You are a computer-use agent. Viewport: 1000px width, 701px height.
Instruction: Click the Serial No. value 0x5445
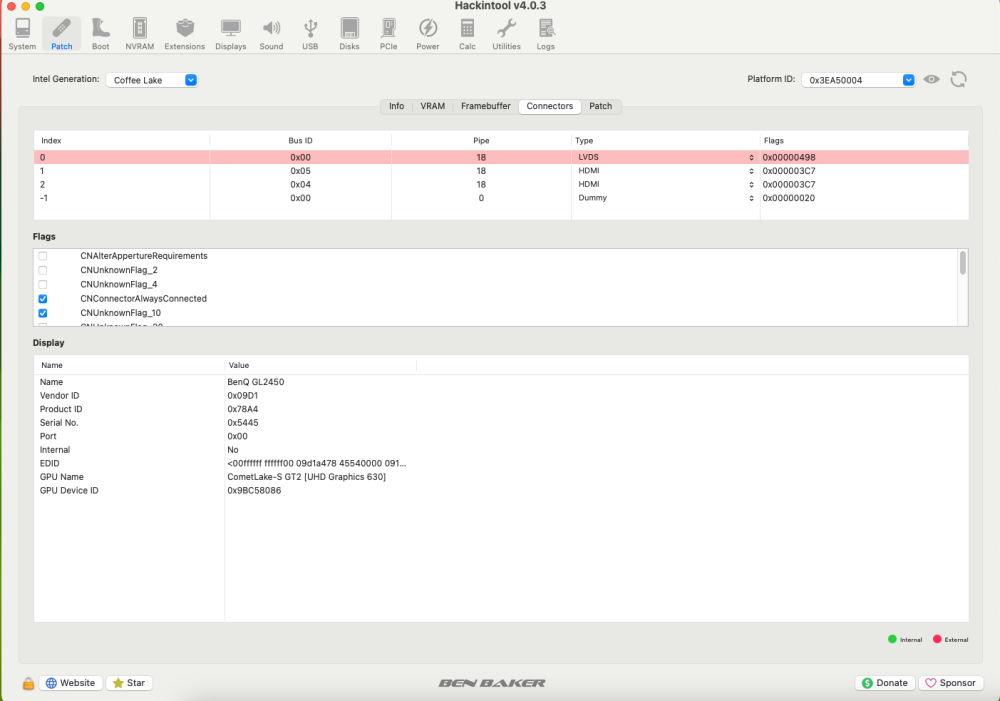242,423
